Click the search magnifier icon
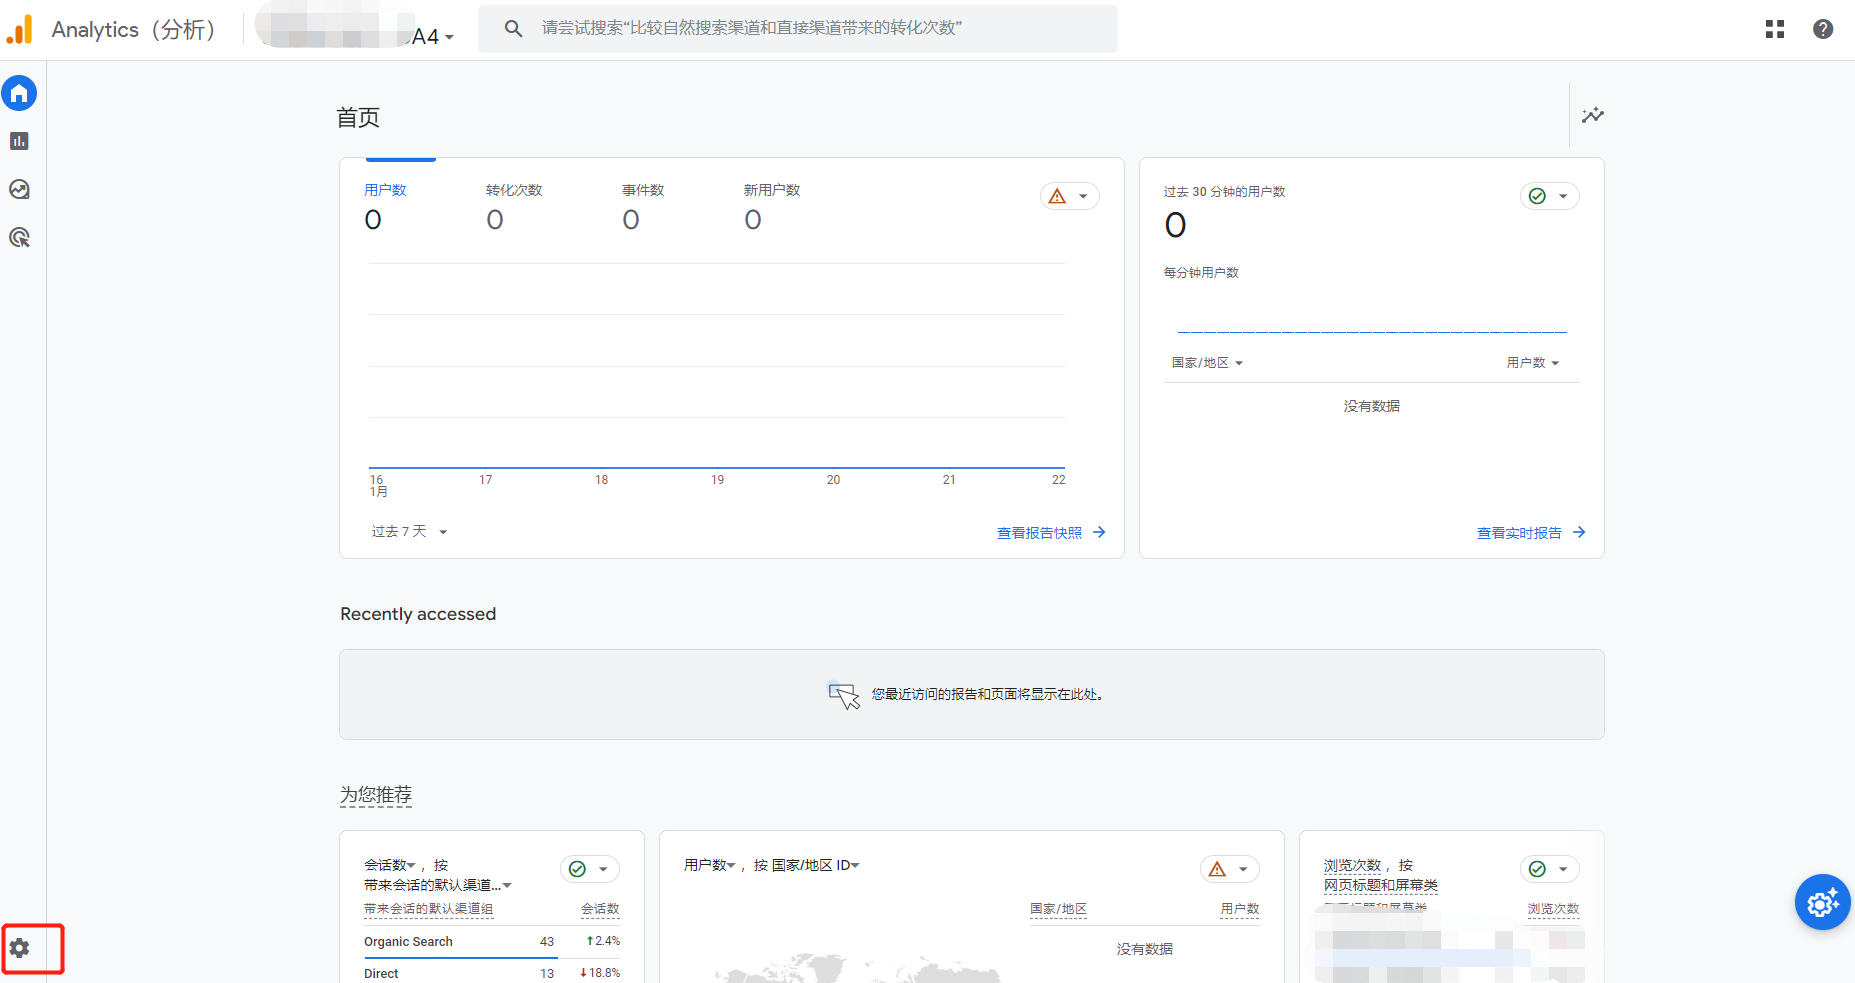 pyautogui.click(x=513, y=28)
